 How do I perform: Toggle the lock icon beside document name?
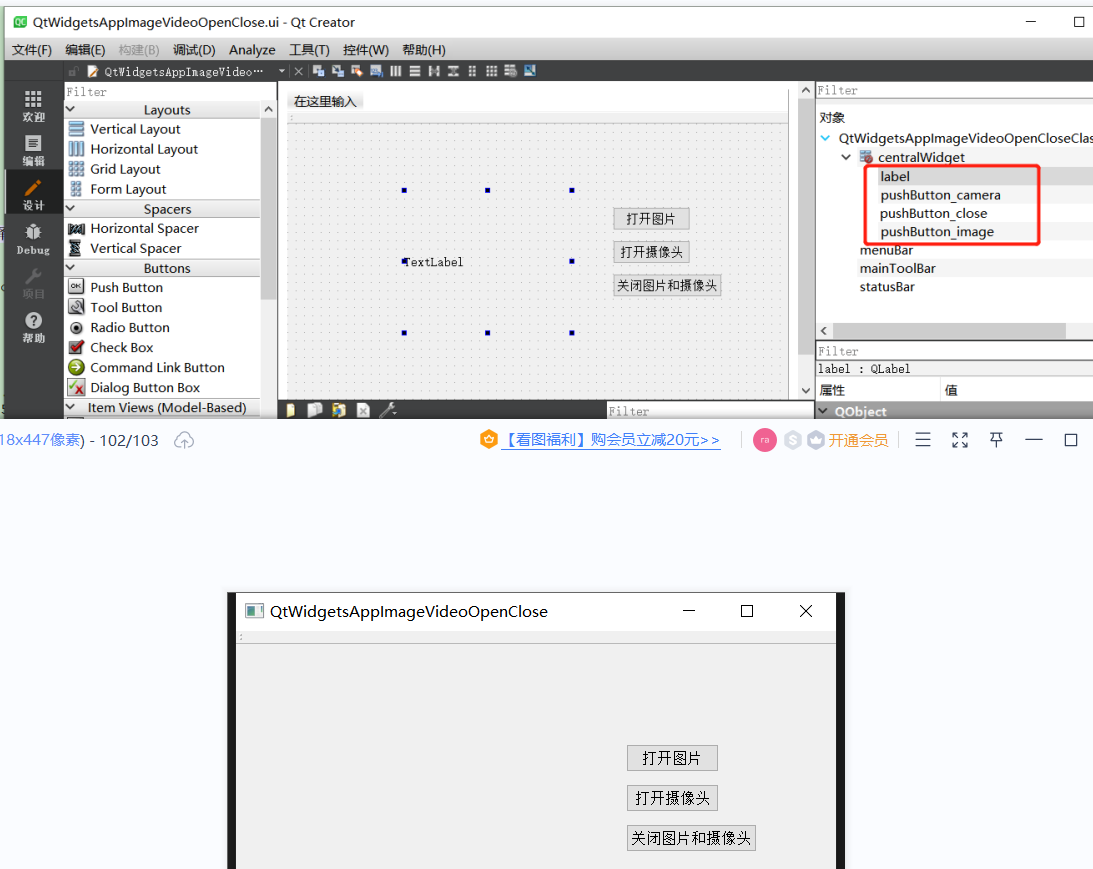[73, 71]
